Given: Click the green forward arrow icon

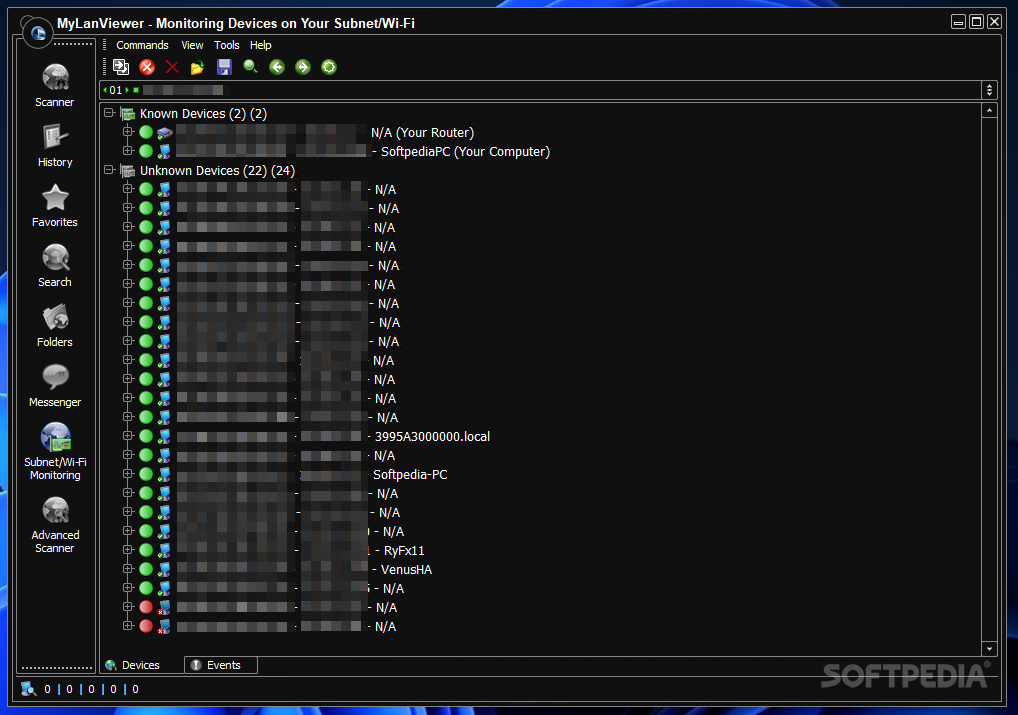Looking at the screenshot, I should point(303,67).
